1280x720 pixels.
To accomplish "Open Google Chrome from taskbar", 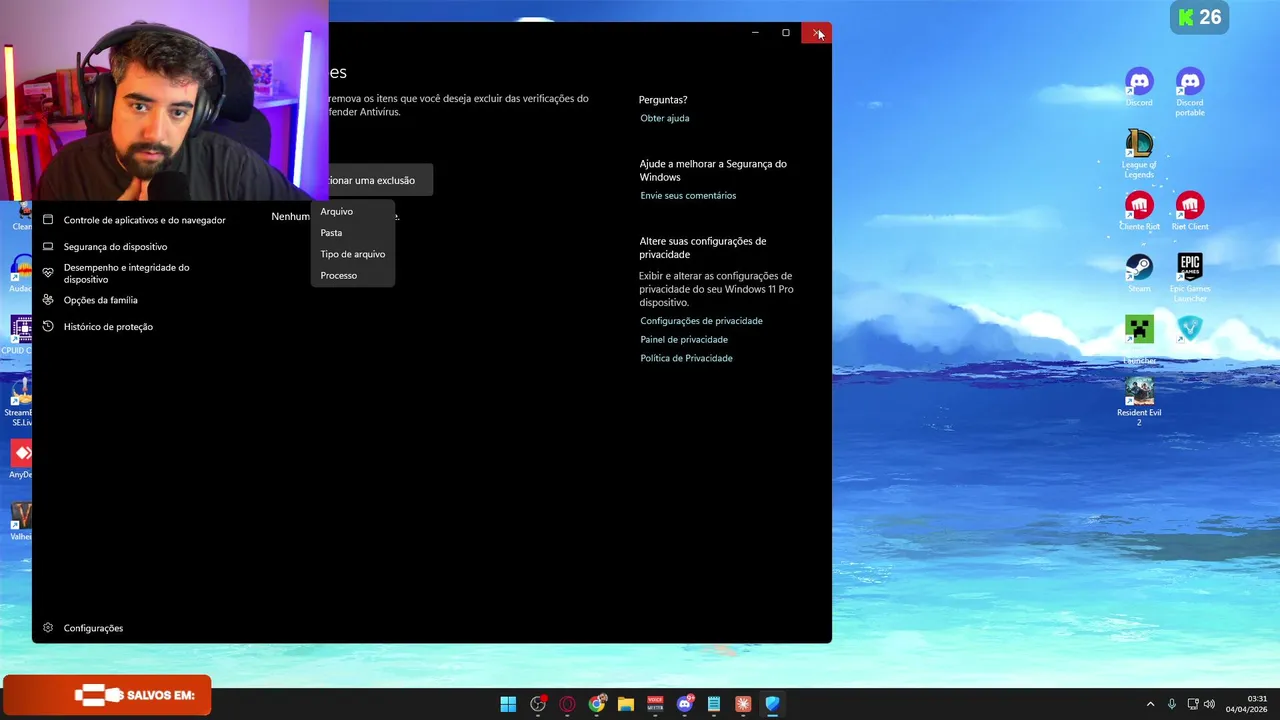I will (597, 704).
